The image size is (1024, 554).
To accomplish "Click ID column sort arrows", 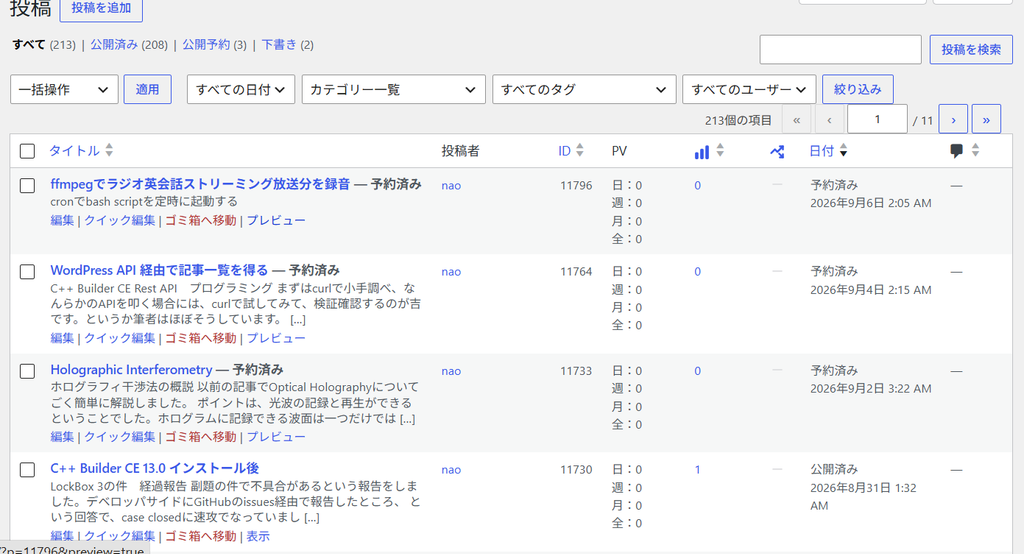I will point(579,150).
